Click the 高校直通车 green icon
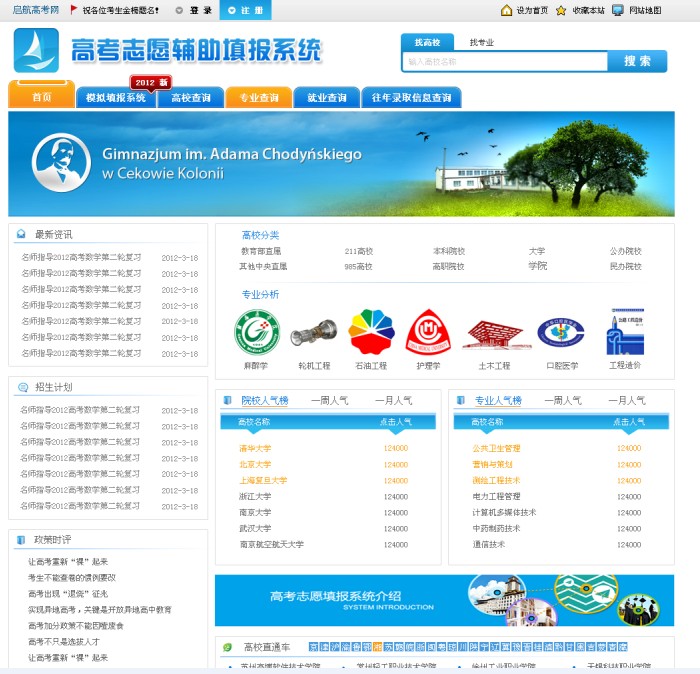This screenshot has width=700, height=674. pos(228,647)
